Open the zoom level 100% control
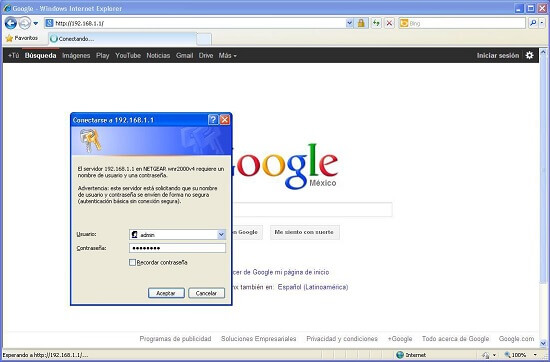Viewport: 550px width, 362px height. click(x=521, y=355)
